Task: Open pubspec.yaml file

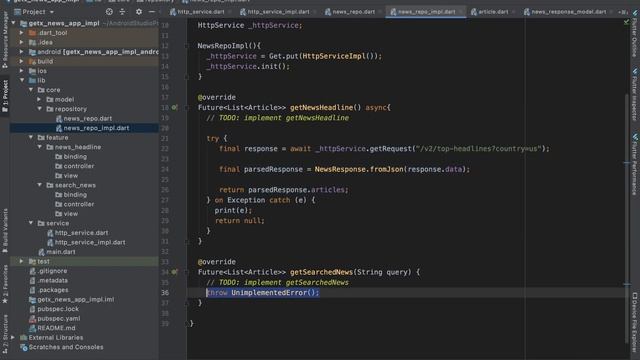Action: [55, 318]
